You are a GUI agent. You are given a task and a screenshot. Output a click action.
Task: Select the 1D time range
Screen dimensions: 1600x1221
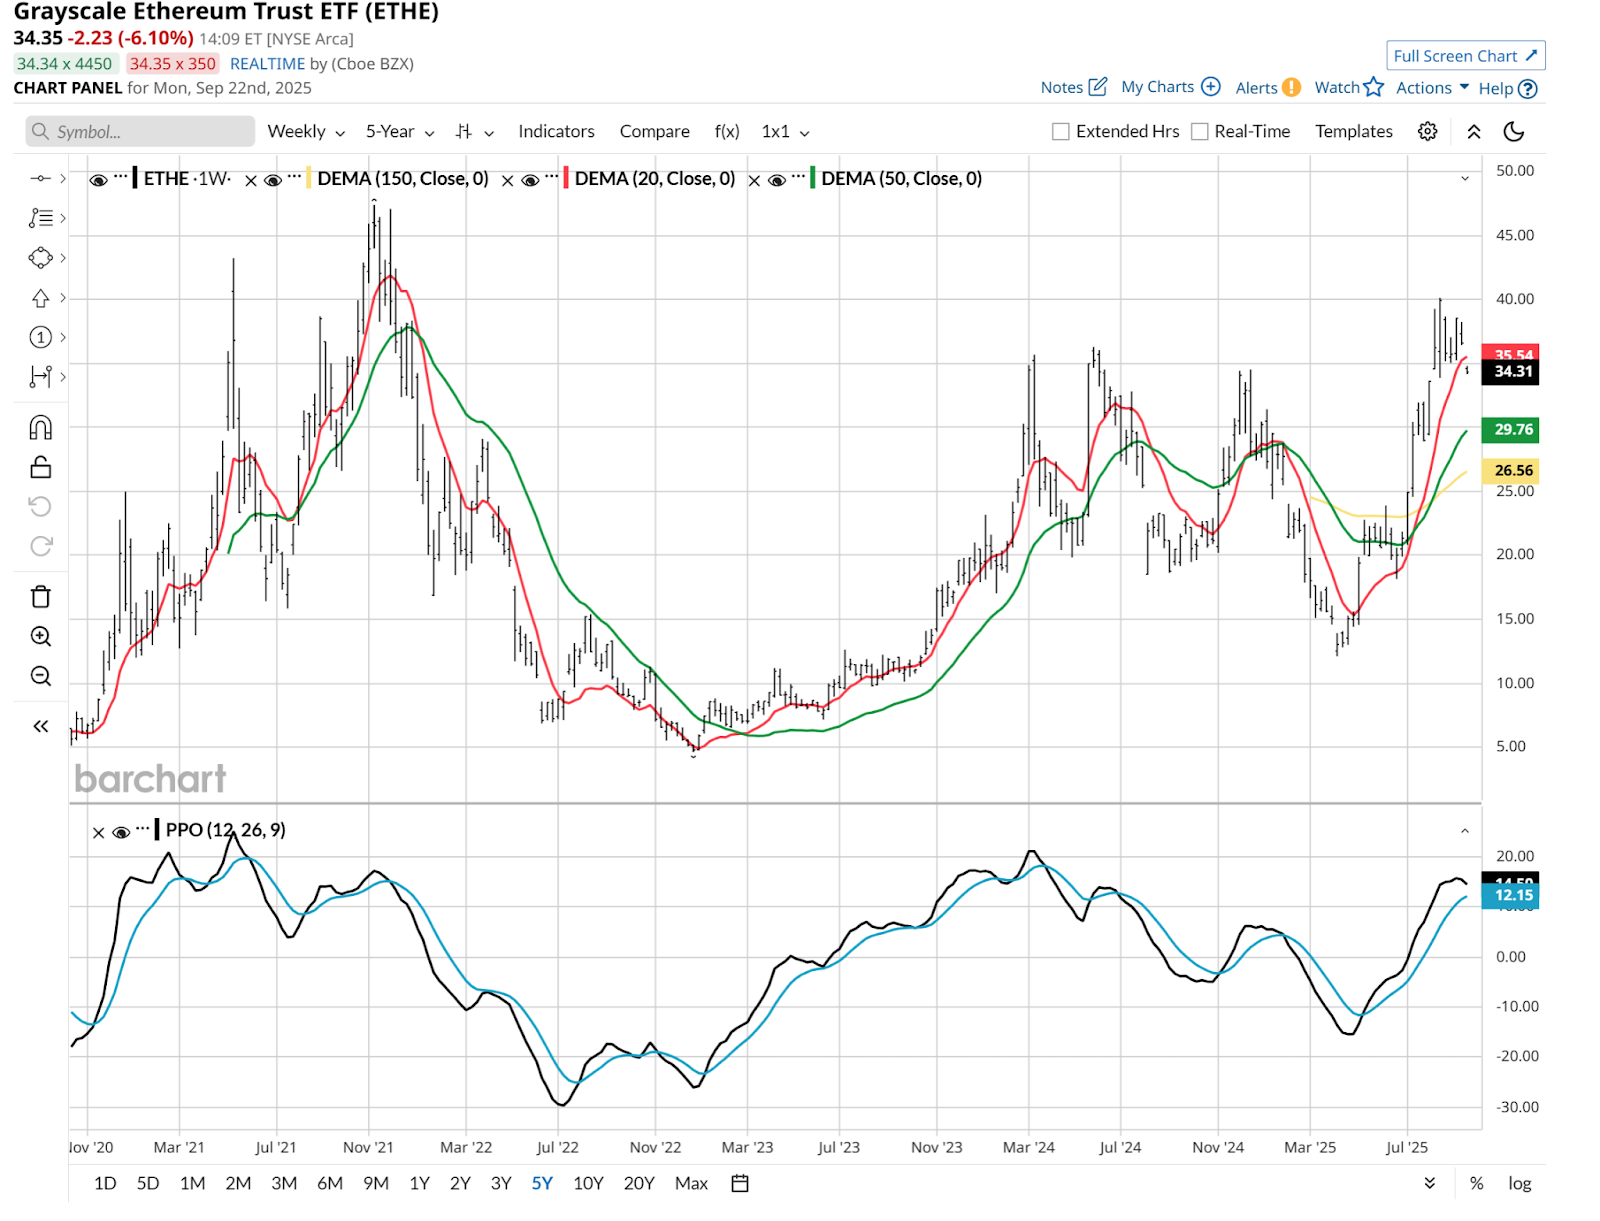pos(105,1183)
